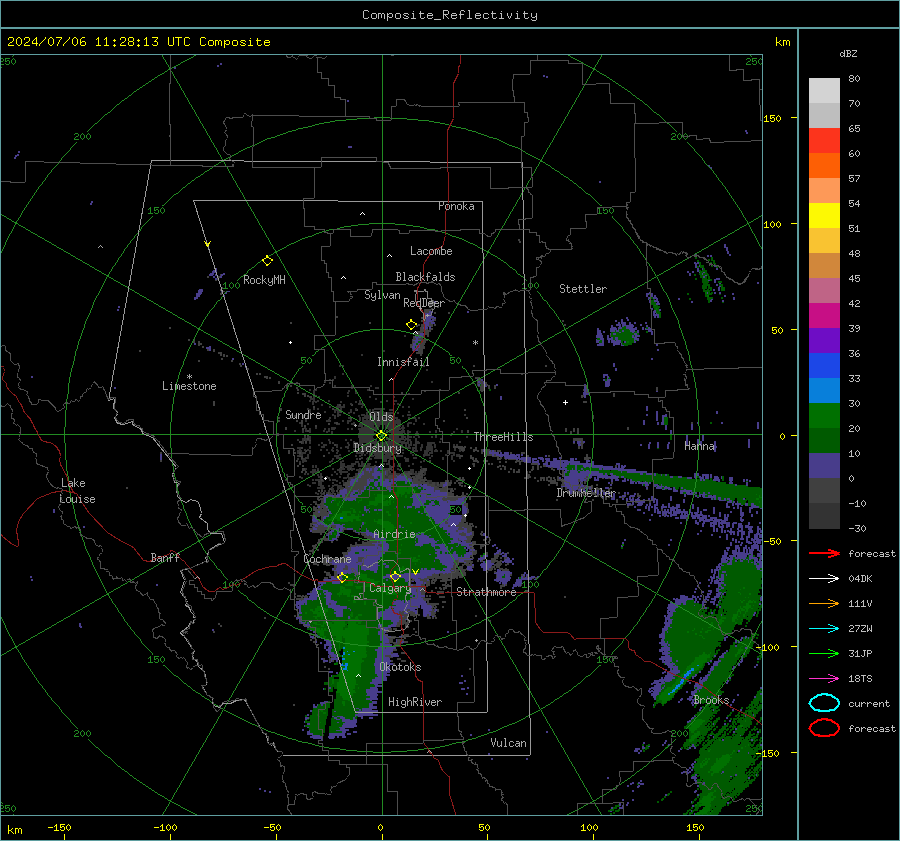Click the Lacombe city label
The width and height of the screenshot is (900, 841).
click(431, 251)
